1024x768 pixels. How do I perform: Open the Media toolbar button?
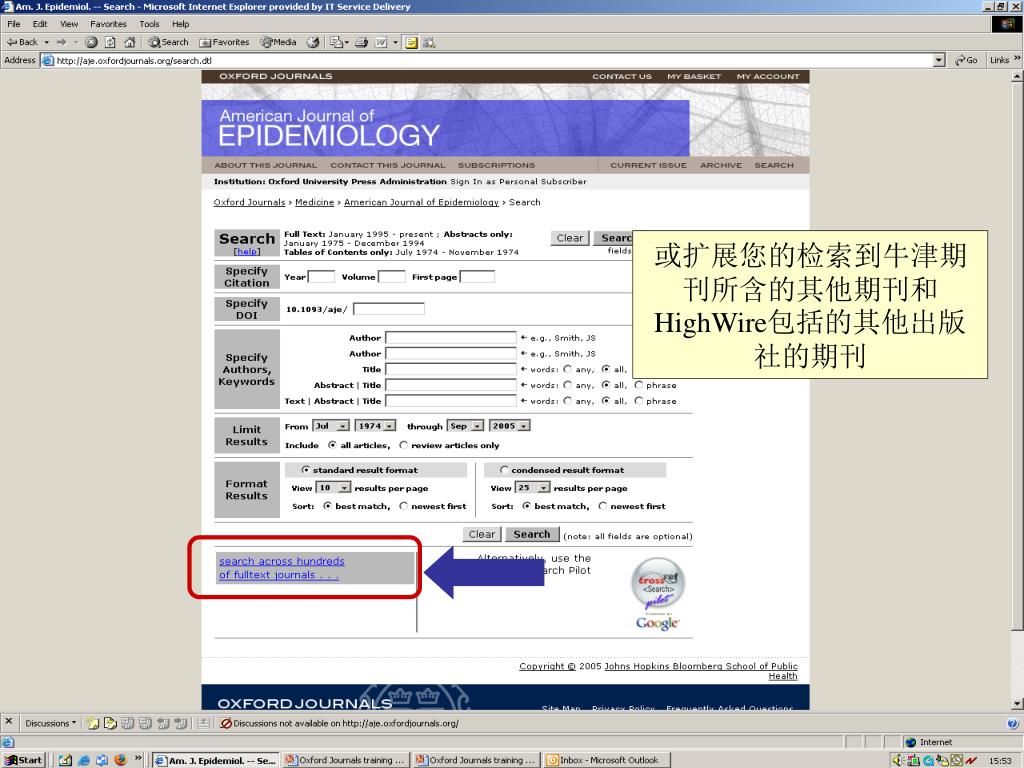278,42
